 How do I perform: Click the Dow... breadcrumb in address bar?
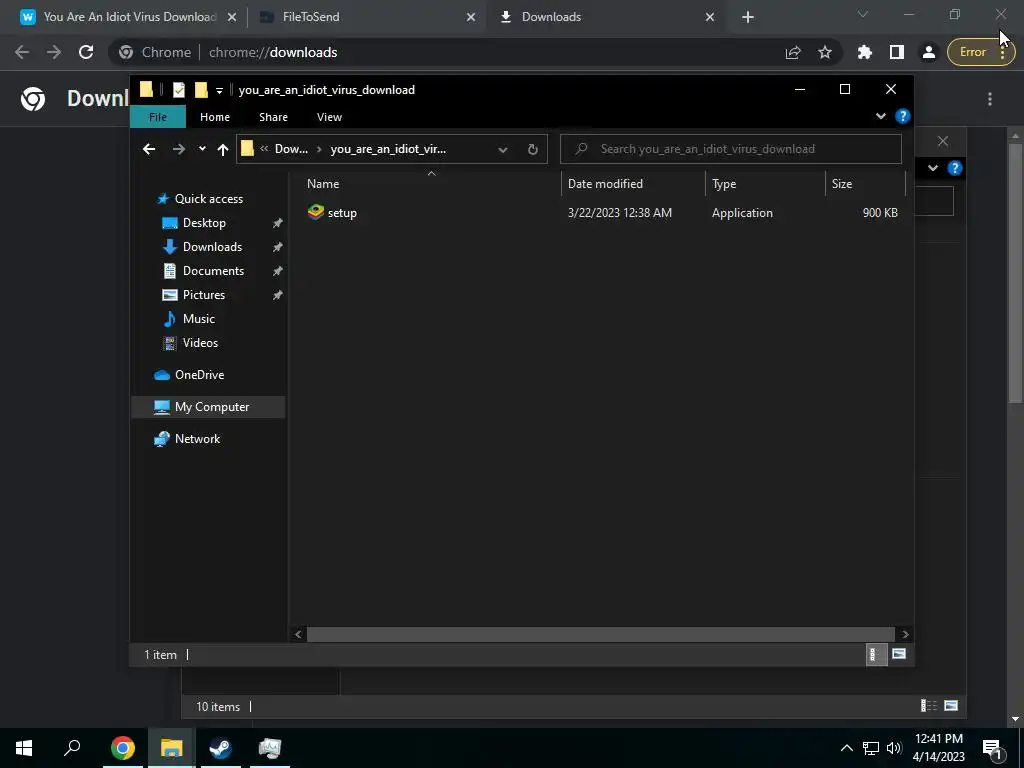[x=291, y=150]
